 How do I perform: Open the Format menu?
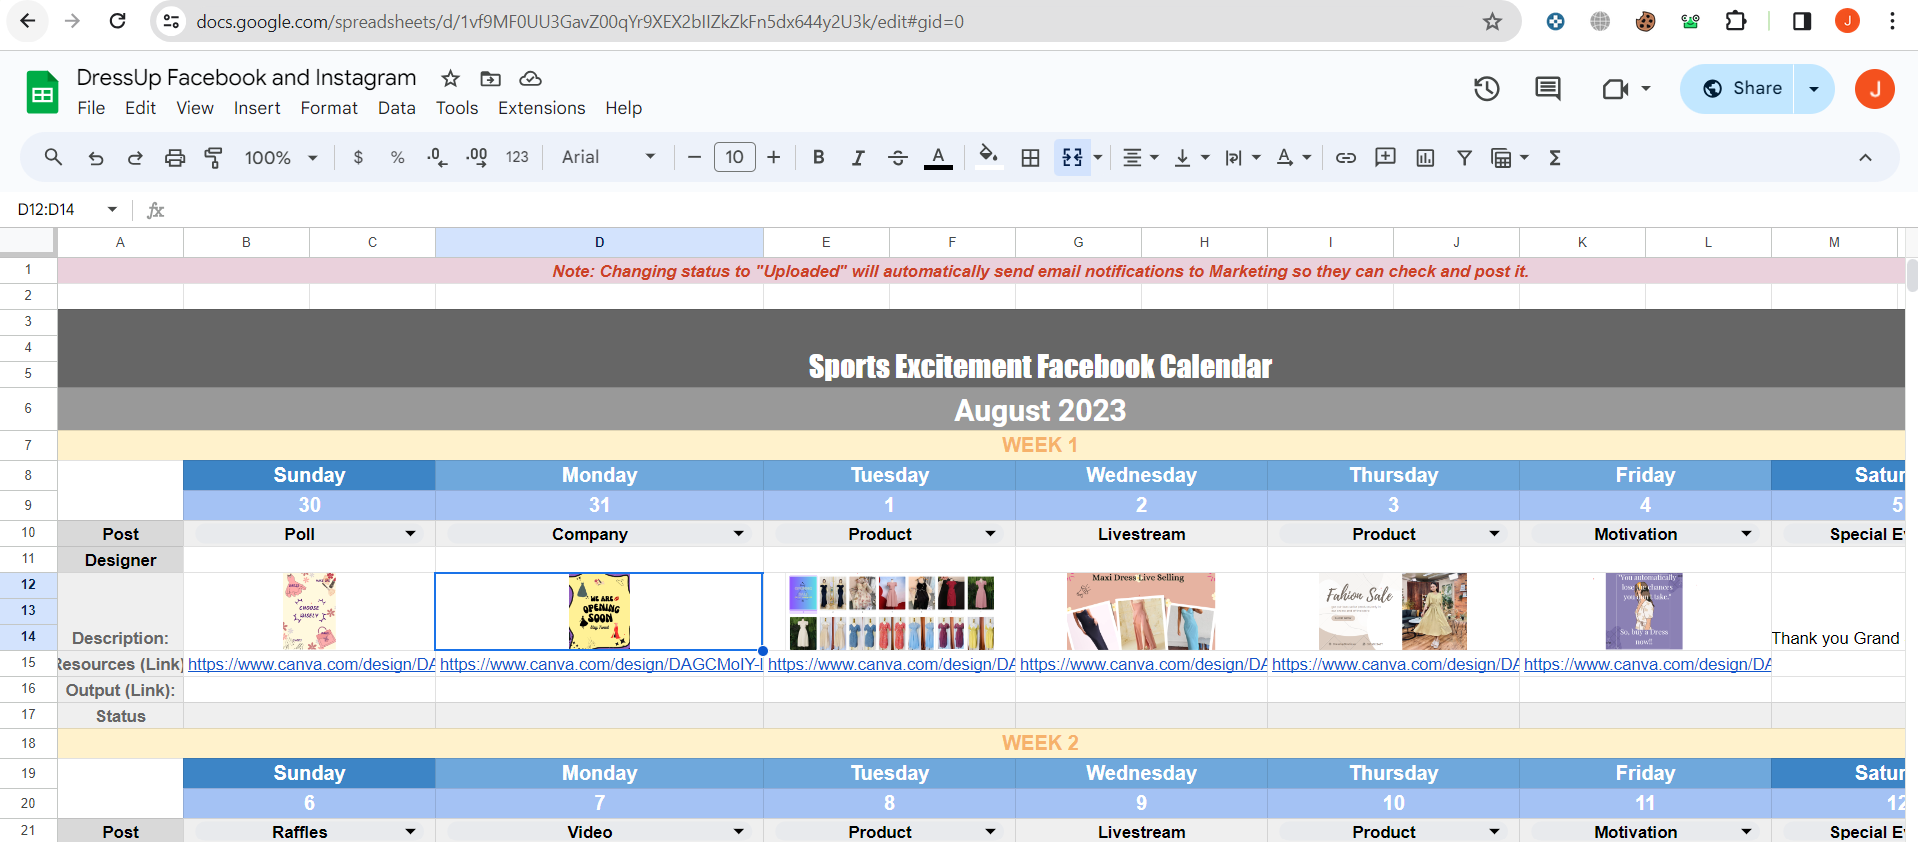tap(328, 108)
